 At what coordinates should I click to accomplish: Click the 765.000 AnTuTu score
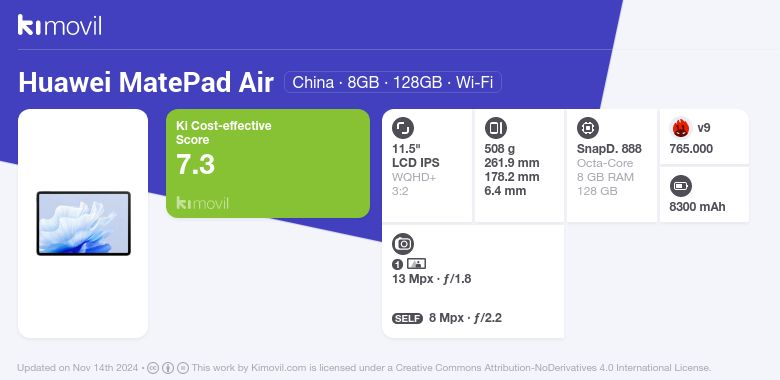click(691, 149)
